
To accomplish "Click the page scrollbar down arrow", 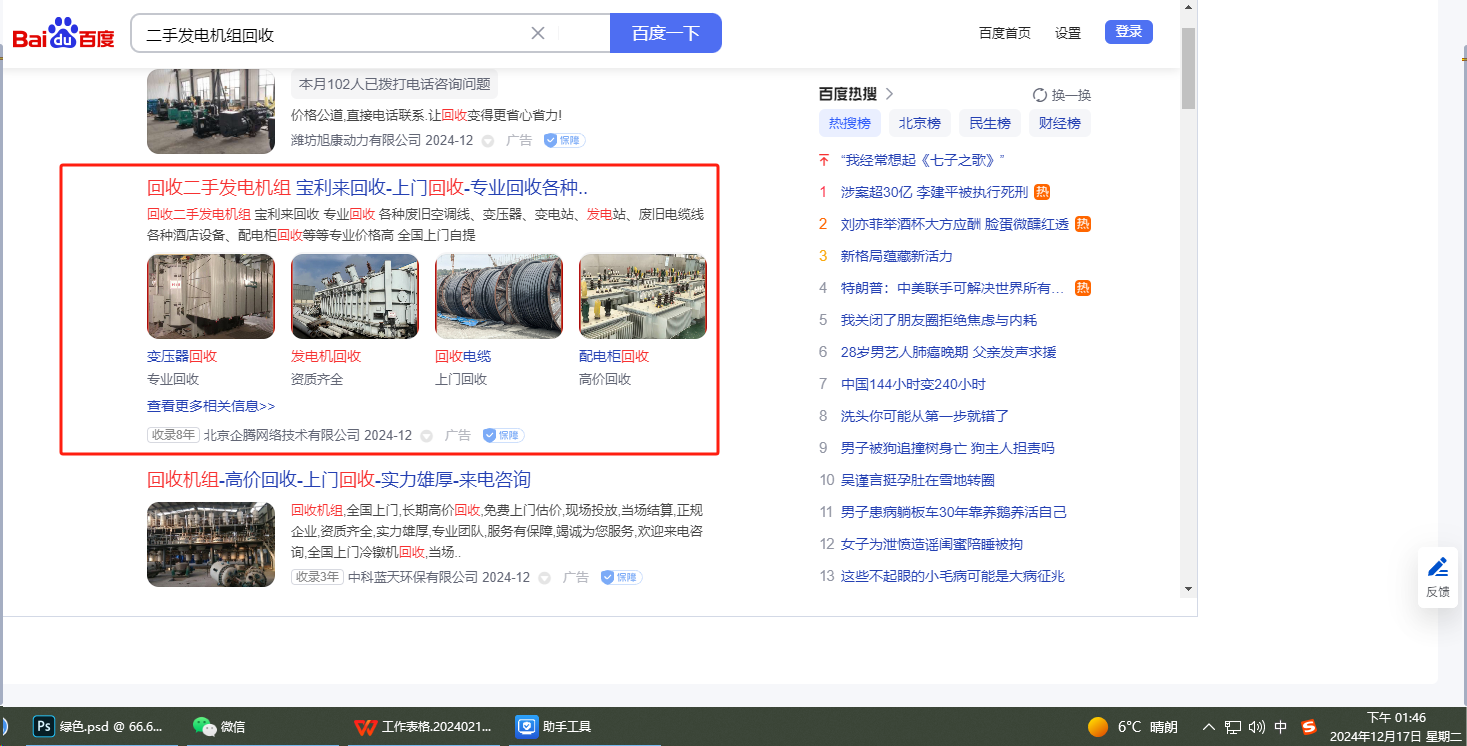I will tap(1188, 588).
